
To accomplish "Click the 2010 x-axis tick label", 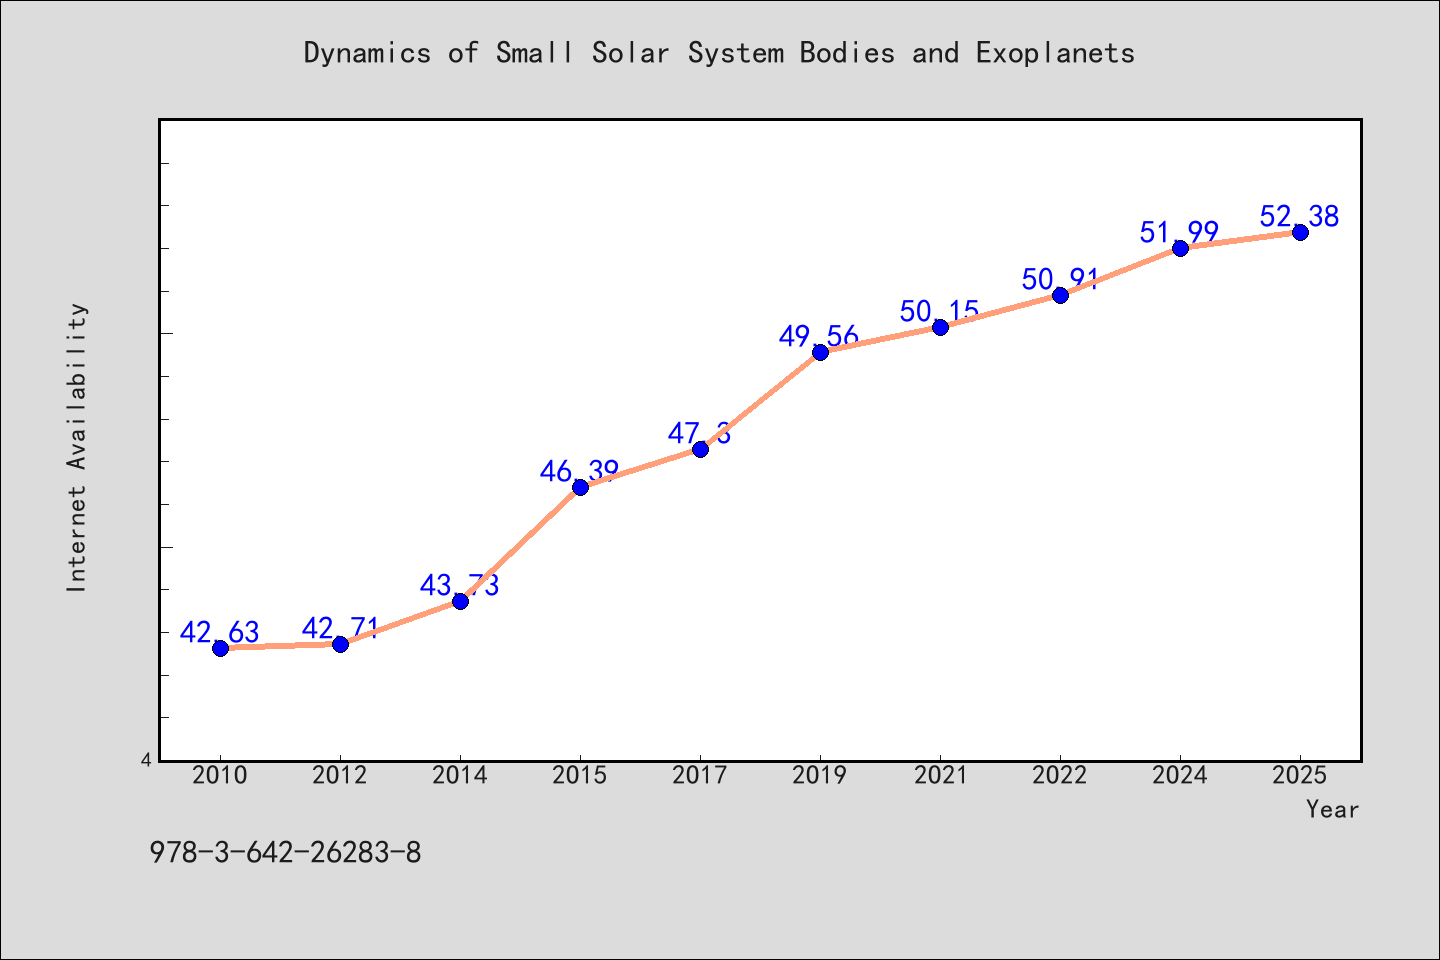I will (220, 776).
